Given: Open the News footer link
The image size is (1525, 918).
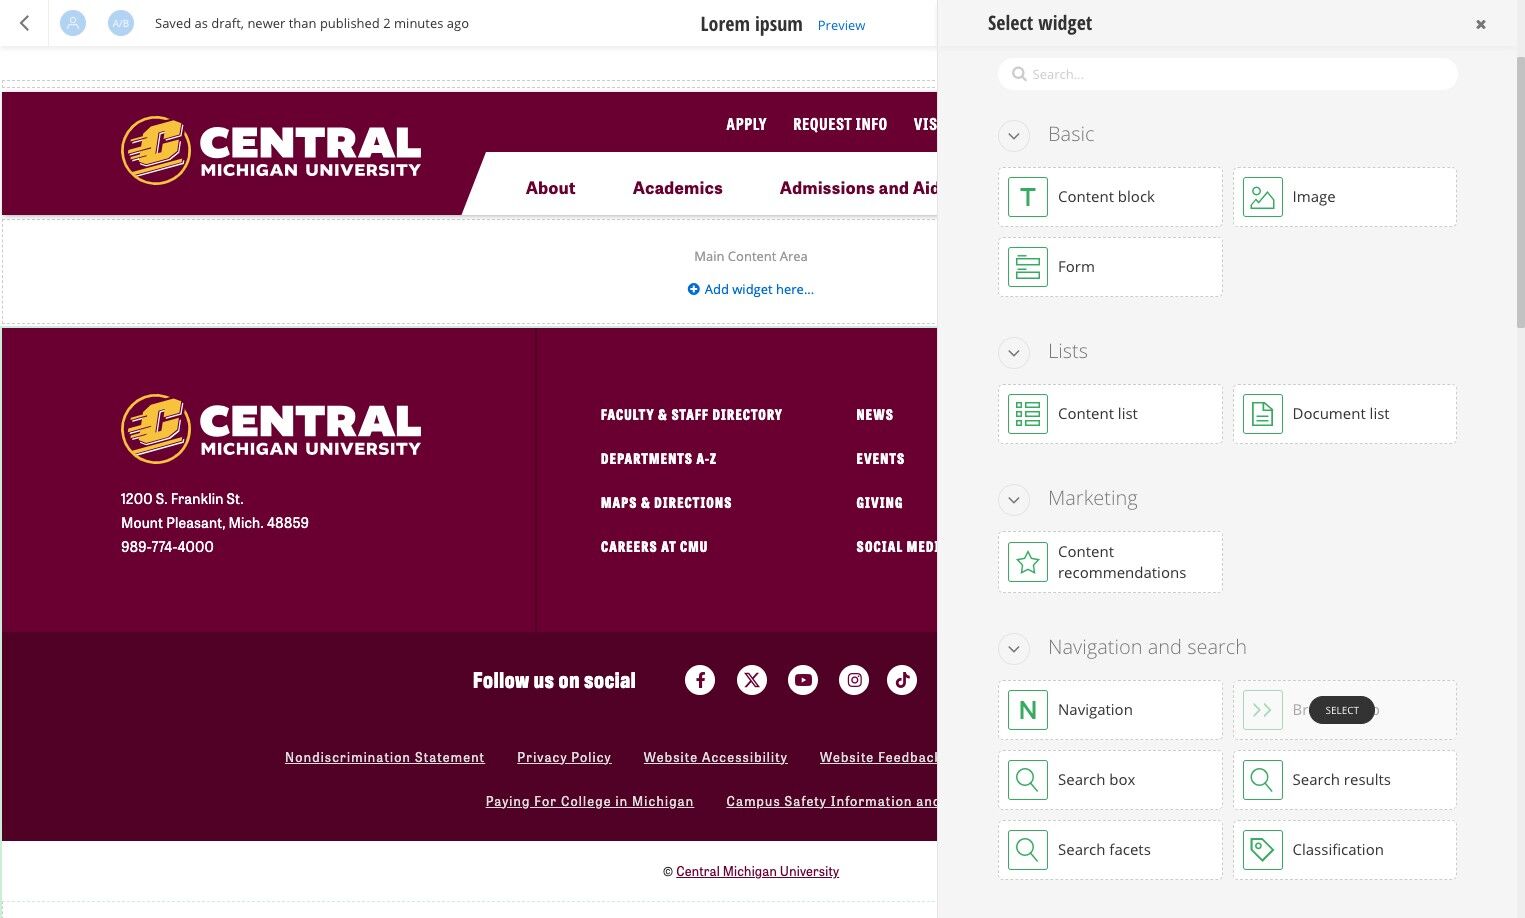Looking at the screenshot, I should (x=875, y=415).
